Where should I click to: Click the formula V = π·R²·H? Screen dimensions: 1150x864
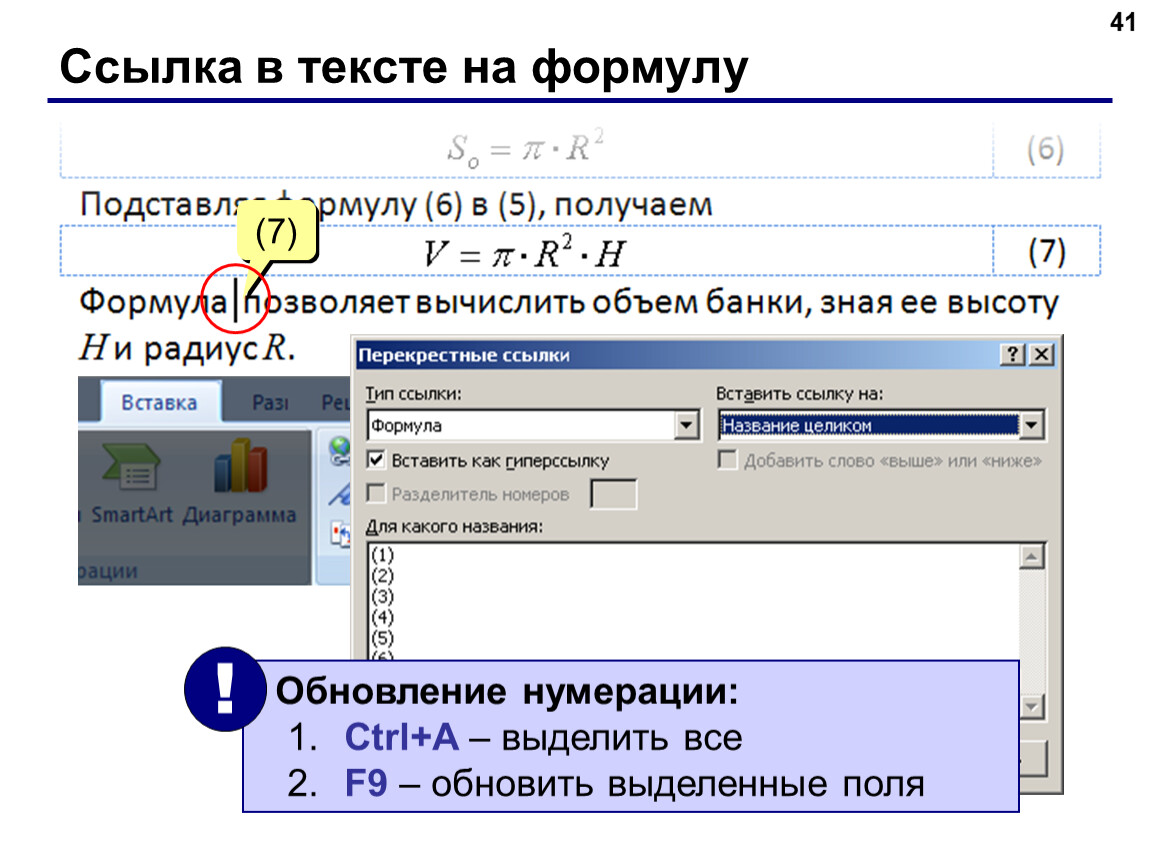pyautogui.click(x=524, y=253)
